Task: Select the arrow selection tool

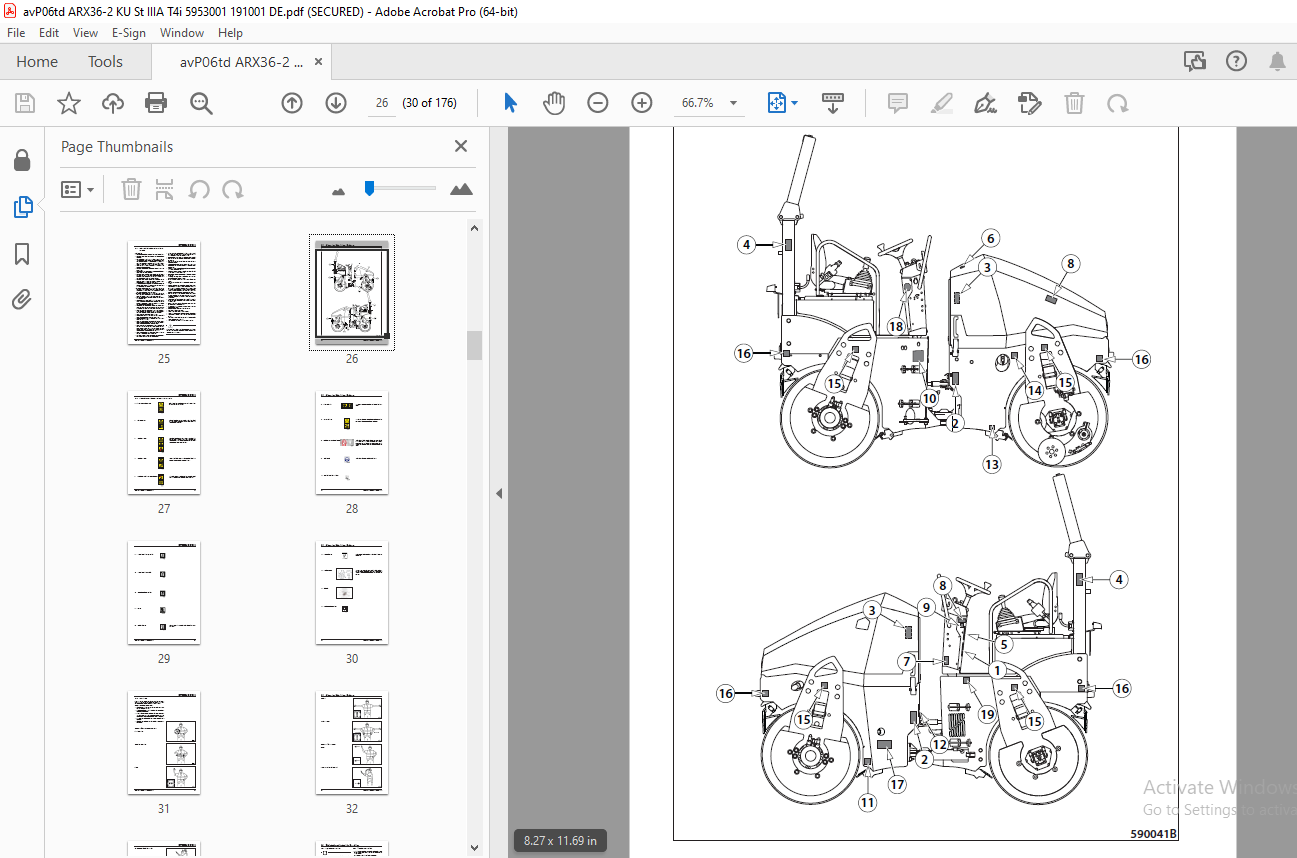Action: click(x=511, y=103)
